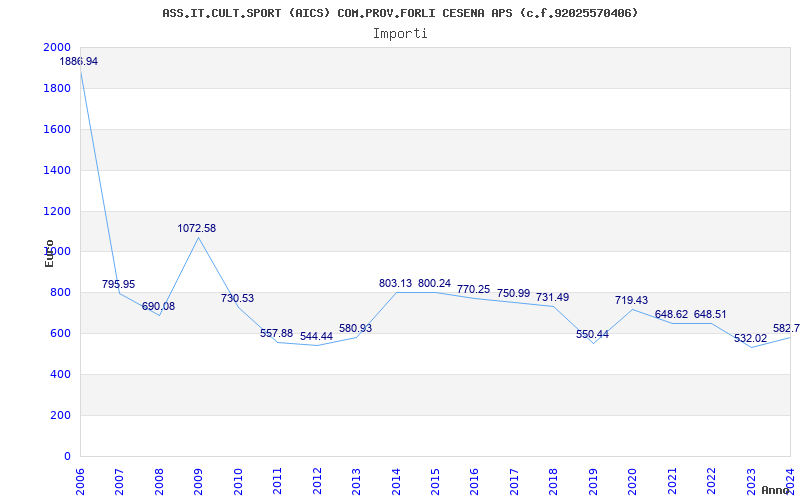The width and height of the screenshot is (800, 500).
Task: Select the x-axis year 2015
Action: click(x=435, y=480)
